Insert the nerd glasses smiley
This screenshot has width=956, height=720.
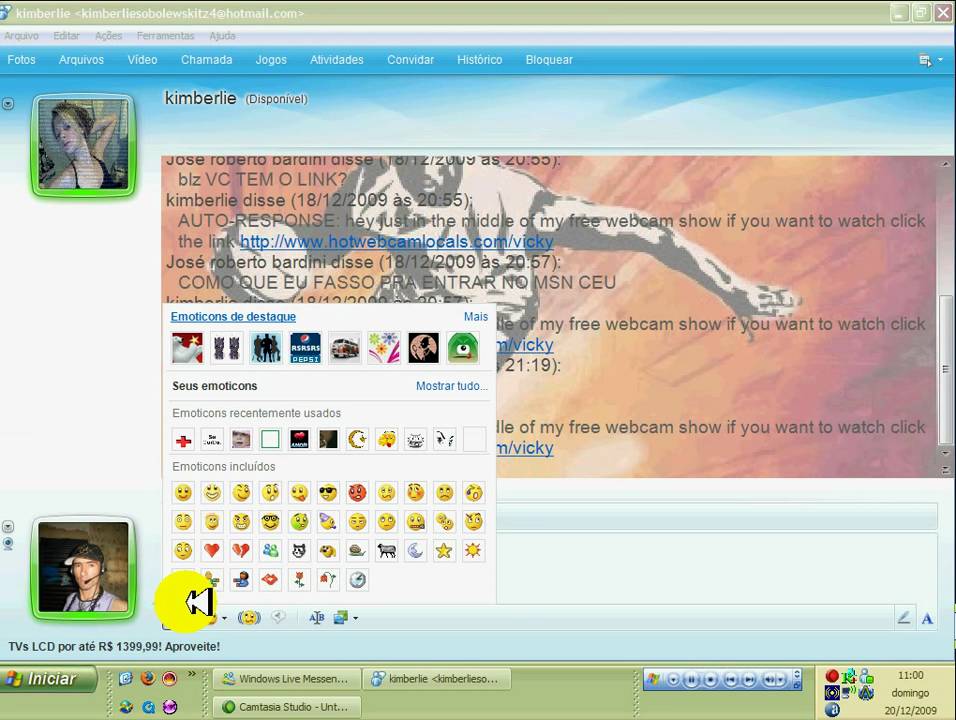point(270,522)
